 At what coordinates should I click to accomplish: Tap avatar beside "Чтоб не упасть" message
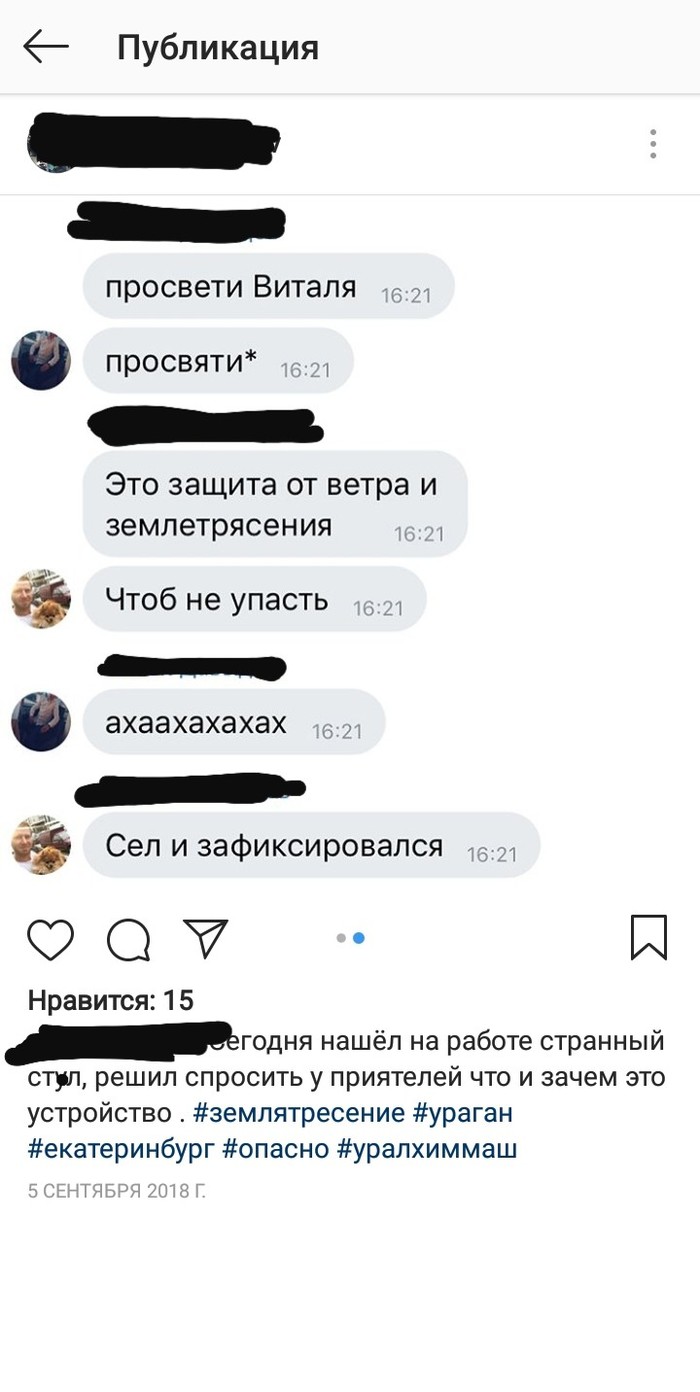point(41,599)
